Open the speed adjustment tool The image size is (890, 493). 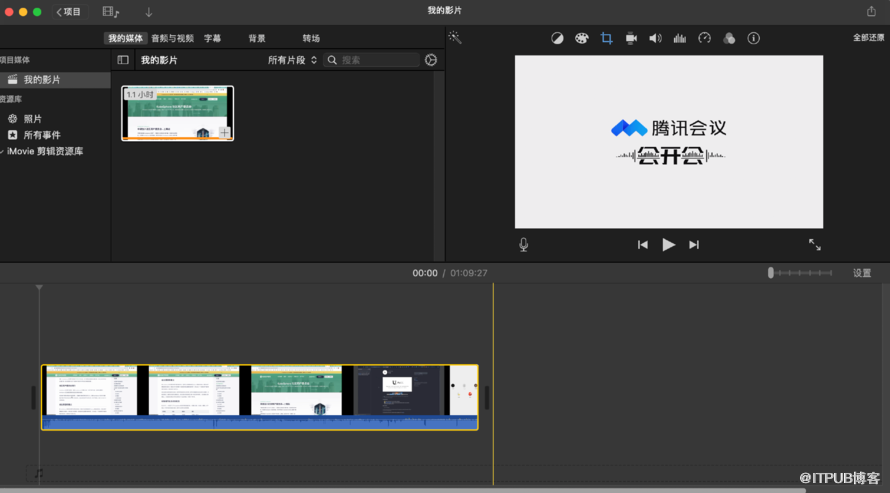[704, 38]
